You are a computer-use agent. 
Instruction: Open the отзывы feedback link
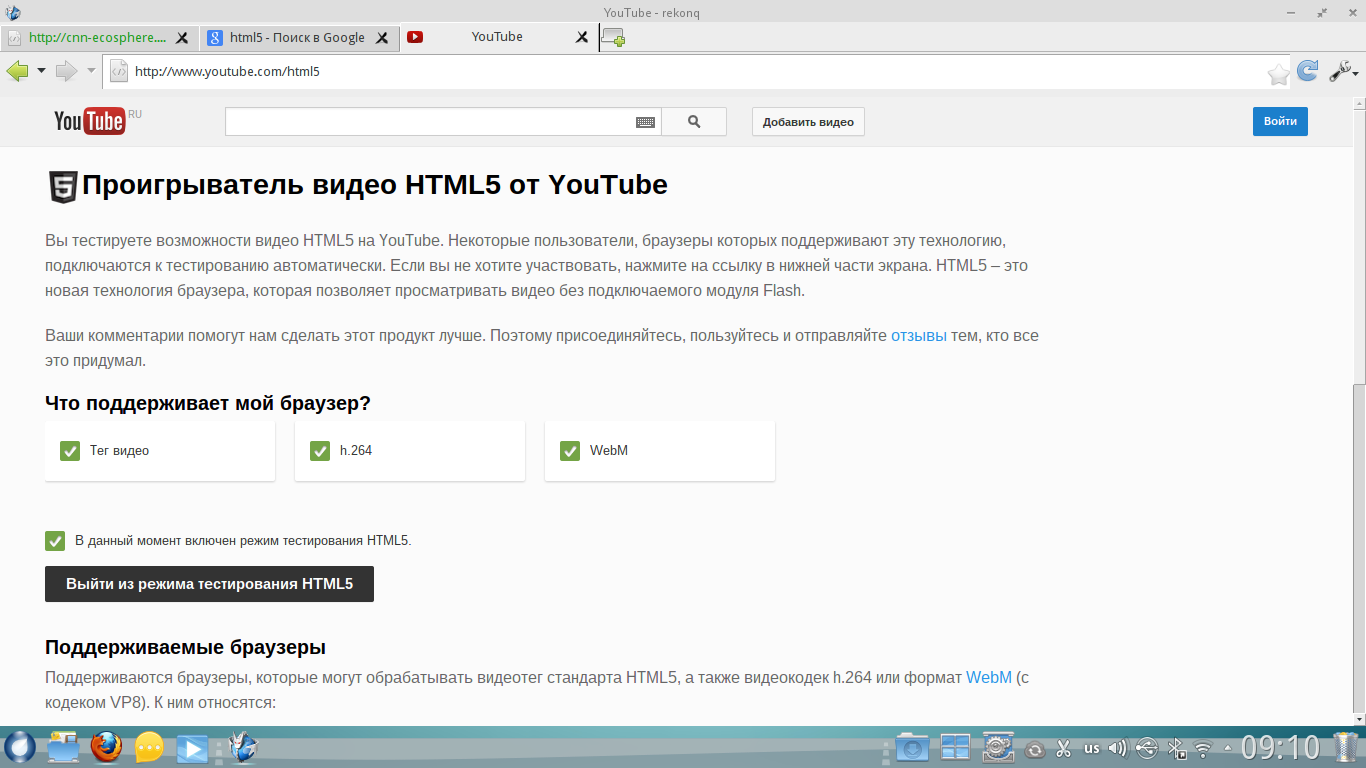tap(919, 336)
